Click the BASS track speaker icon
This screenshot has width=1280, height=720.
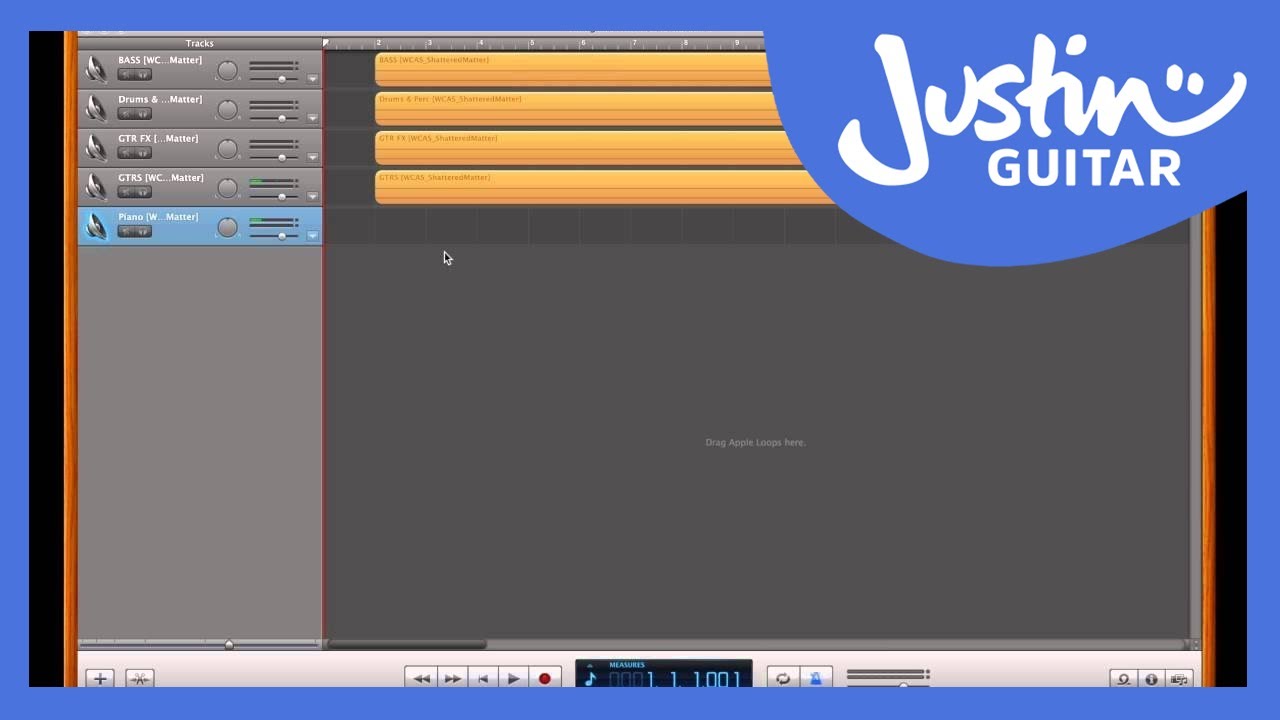pyautogui.click(x=96, y=69)
